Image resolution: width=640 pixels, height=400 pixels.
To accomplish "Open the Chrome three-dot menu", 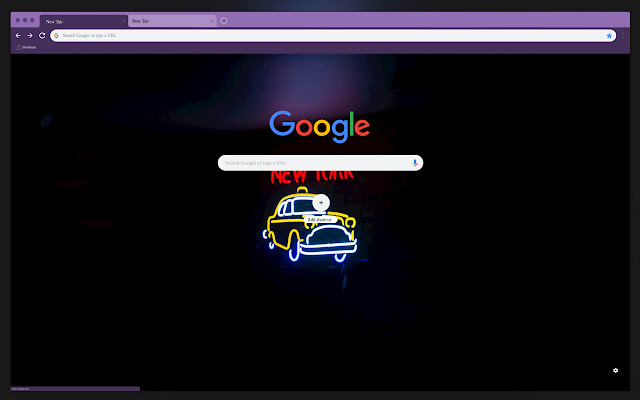I will coord(622,36).
